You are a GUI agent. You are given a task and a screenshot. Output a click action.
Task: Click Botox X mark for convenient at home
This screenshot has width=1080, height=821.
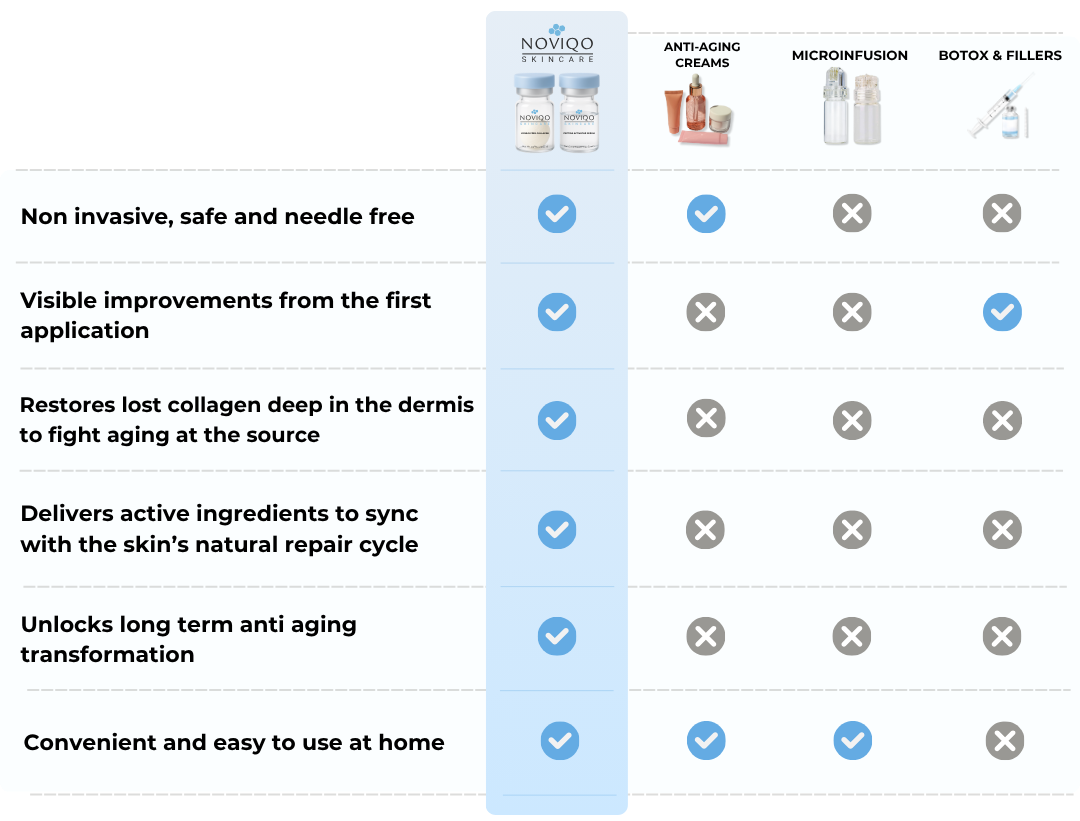[1005, 741]
